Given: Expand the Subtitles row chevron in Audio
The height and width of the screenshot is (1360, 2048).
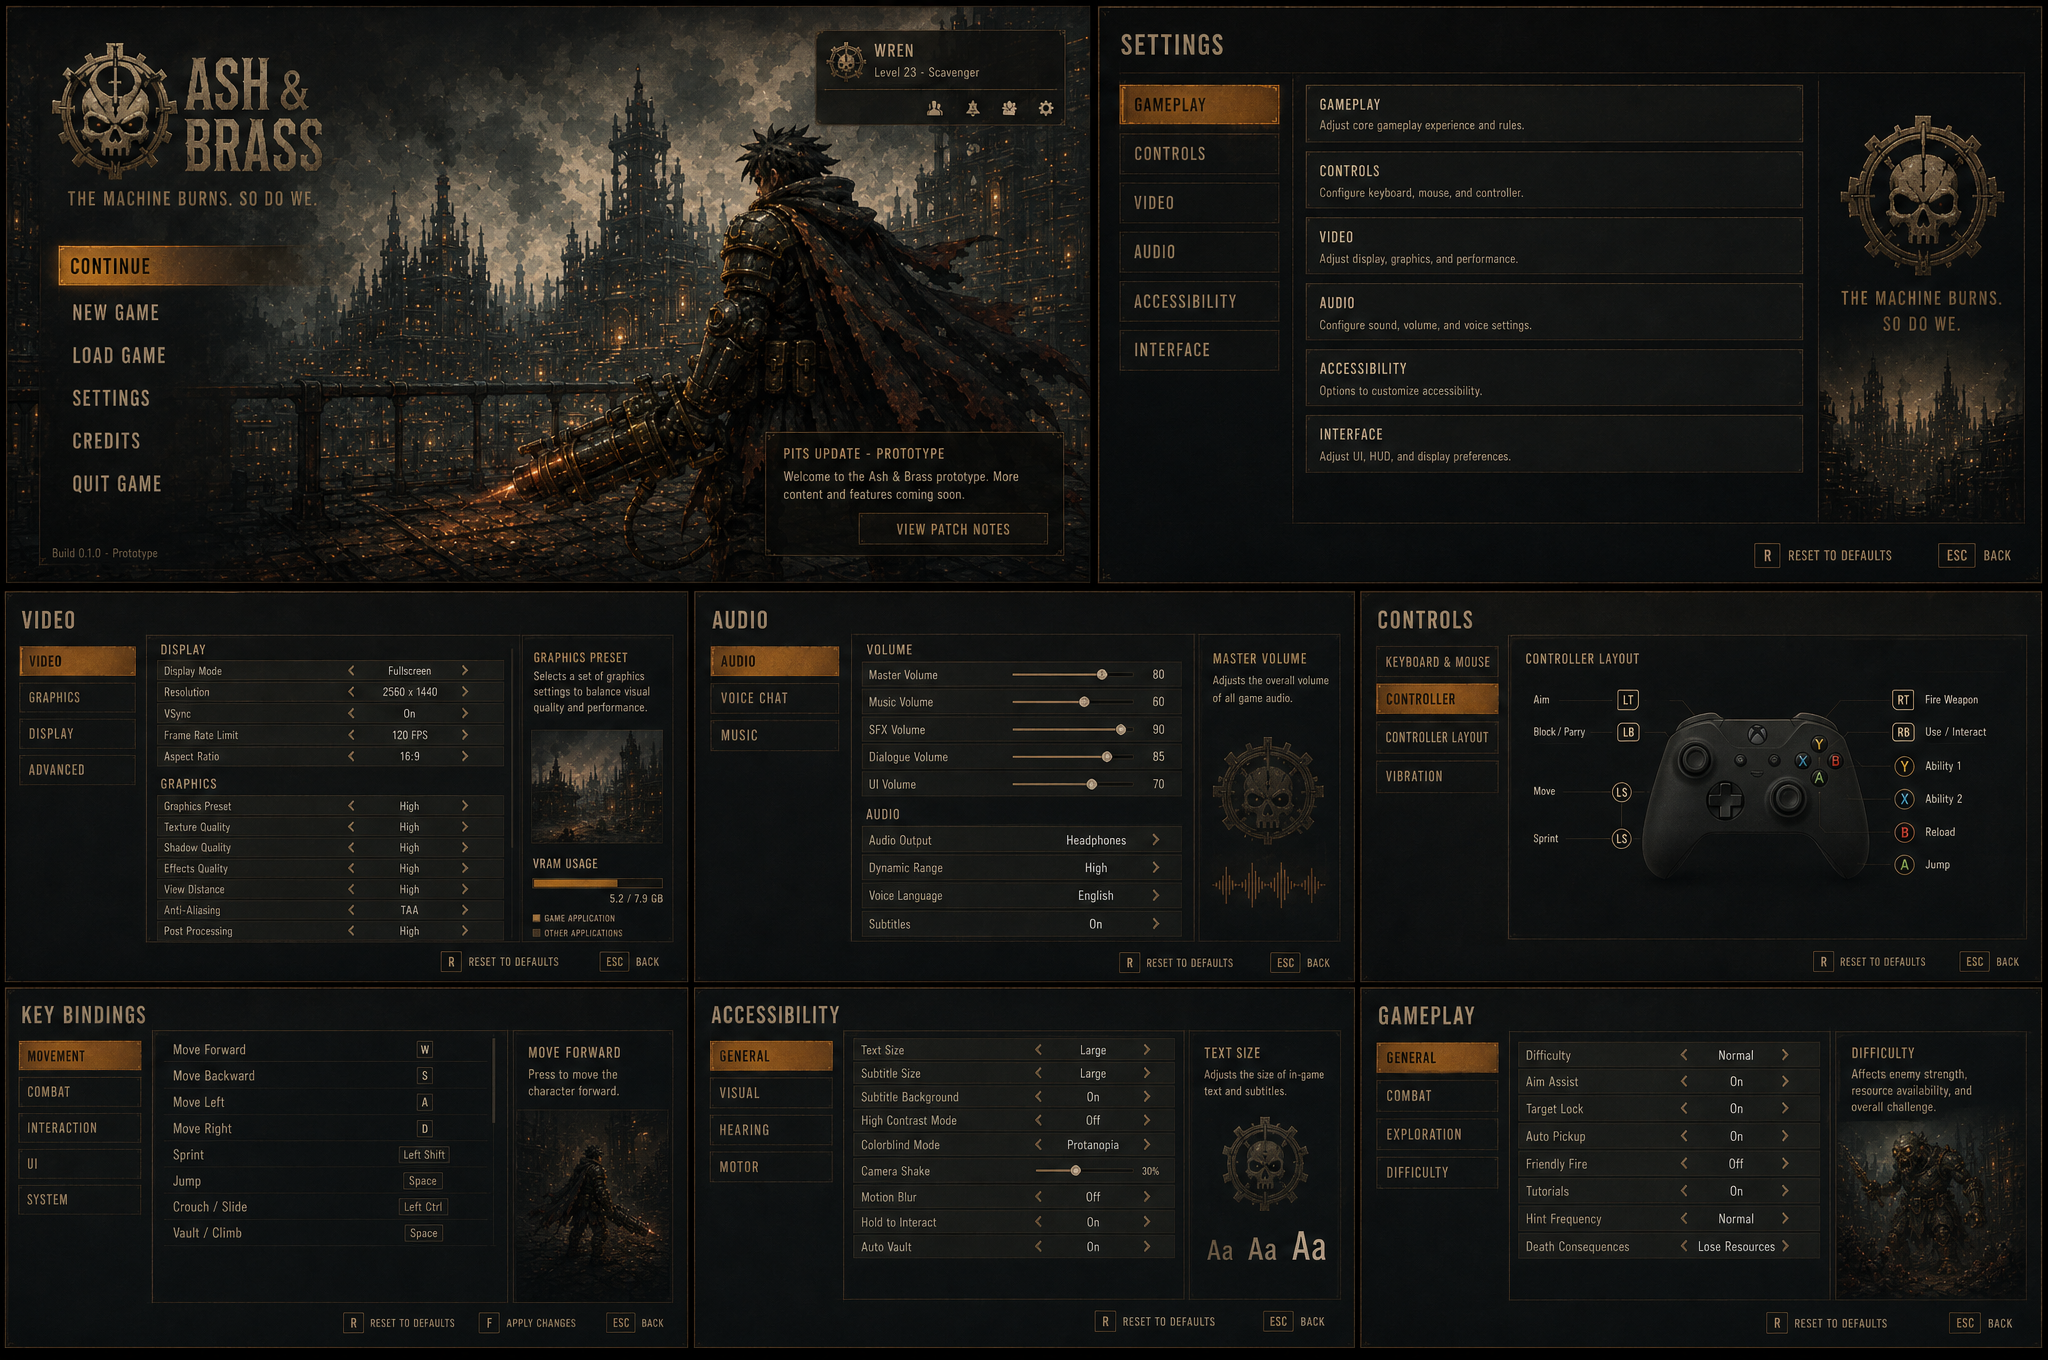Looking at the screenshot, I should coord(1155,924).
